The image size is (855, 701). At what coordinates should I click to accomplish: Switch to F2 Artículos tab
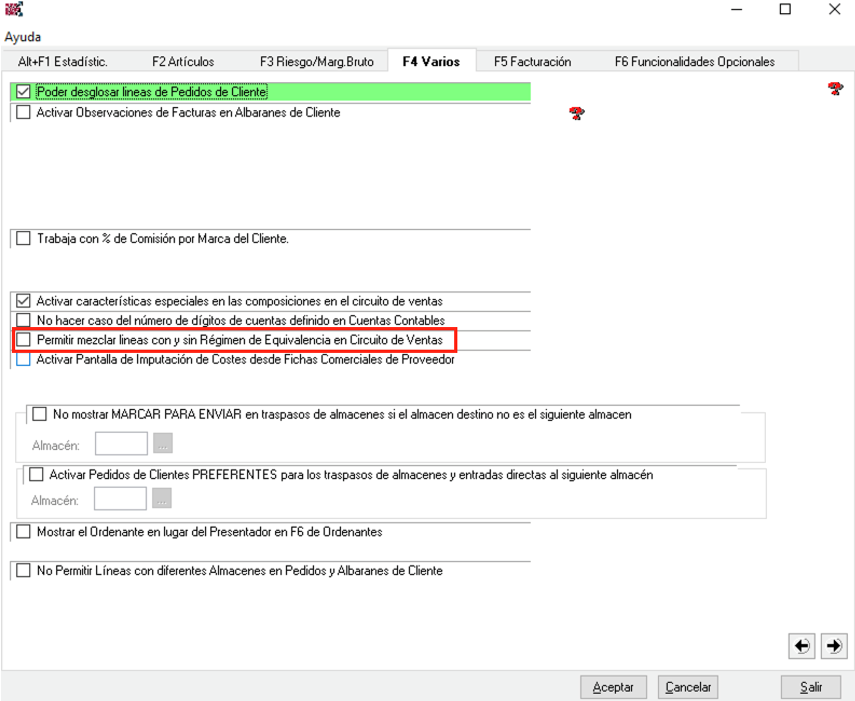pyautogui.click(x=183, y=62)
